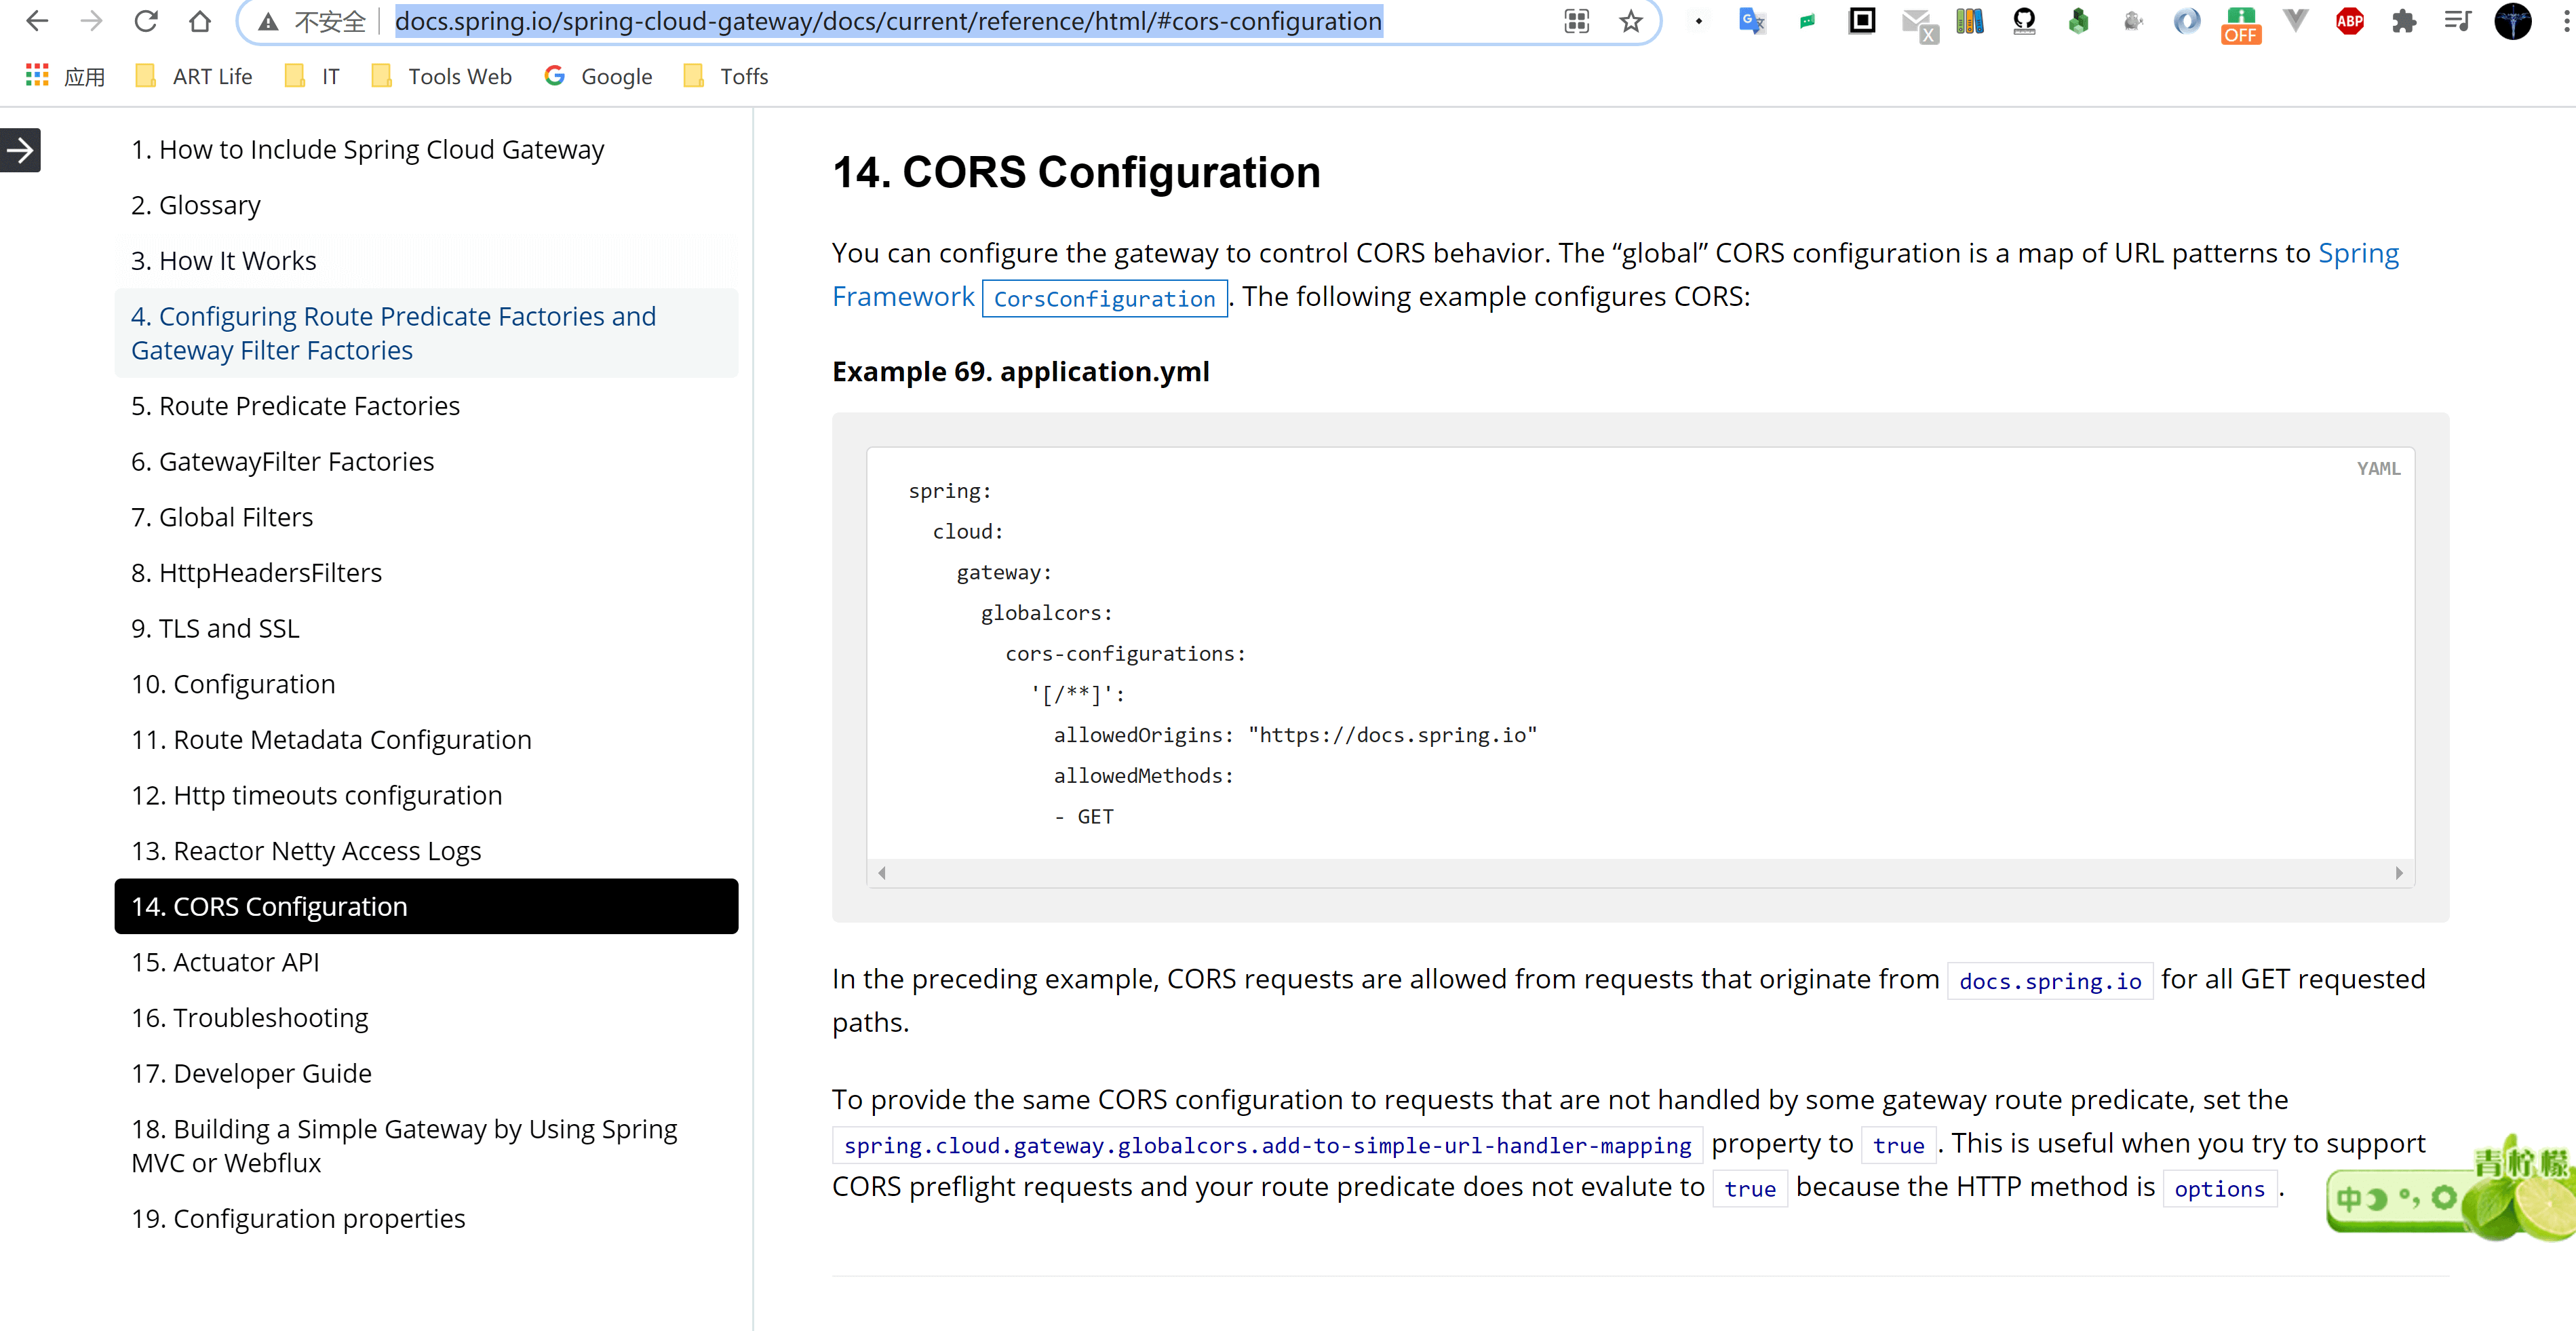The height and width of the screenshot is (1331, 2576).
Task: Open the Extensions puzzle menu
Action: pos(2404,21)
